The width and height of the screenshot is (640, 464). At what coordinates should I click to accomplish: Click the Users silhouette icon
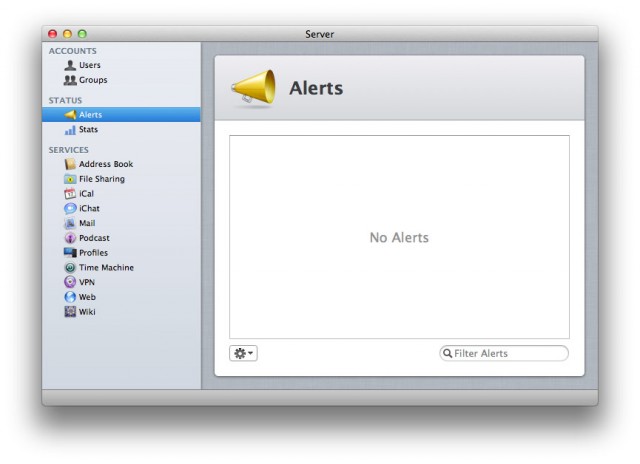70,65
